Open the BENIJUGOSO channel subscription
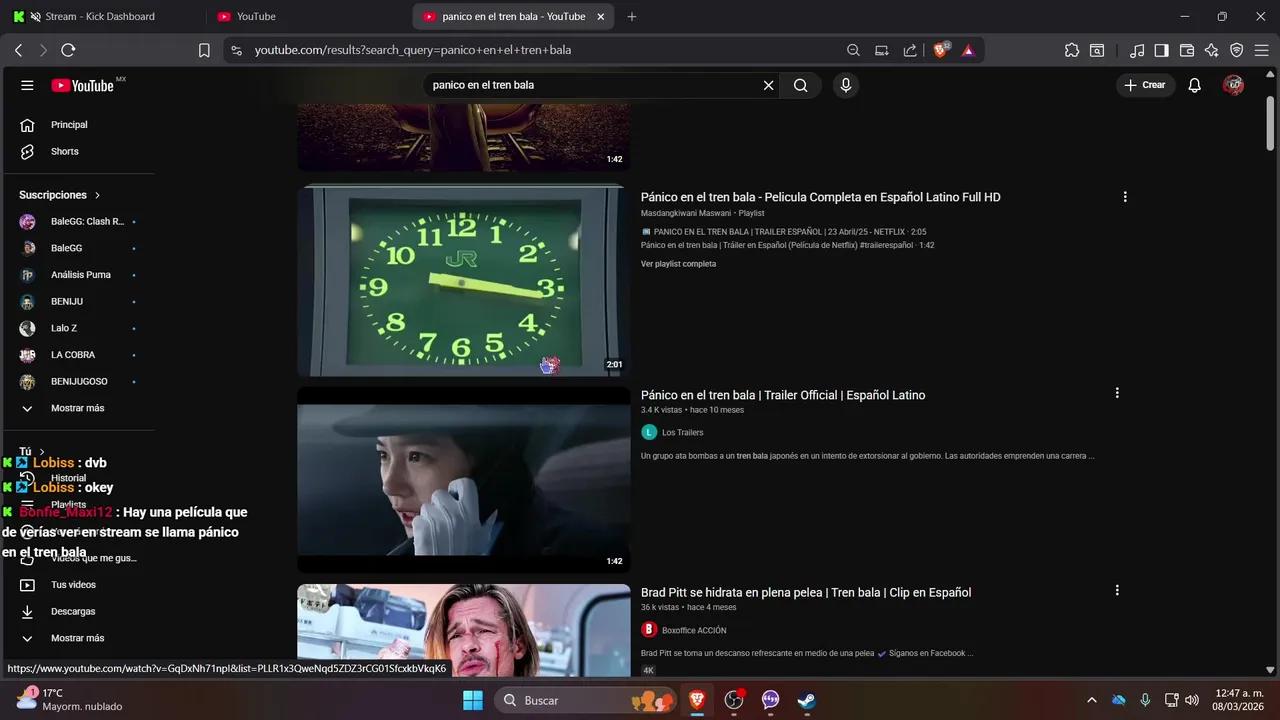Screen dimensions: 1280x720 pos(80,381)
